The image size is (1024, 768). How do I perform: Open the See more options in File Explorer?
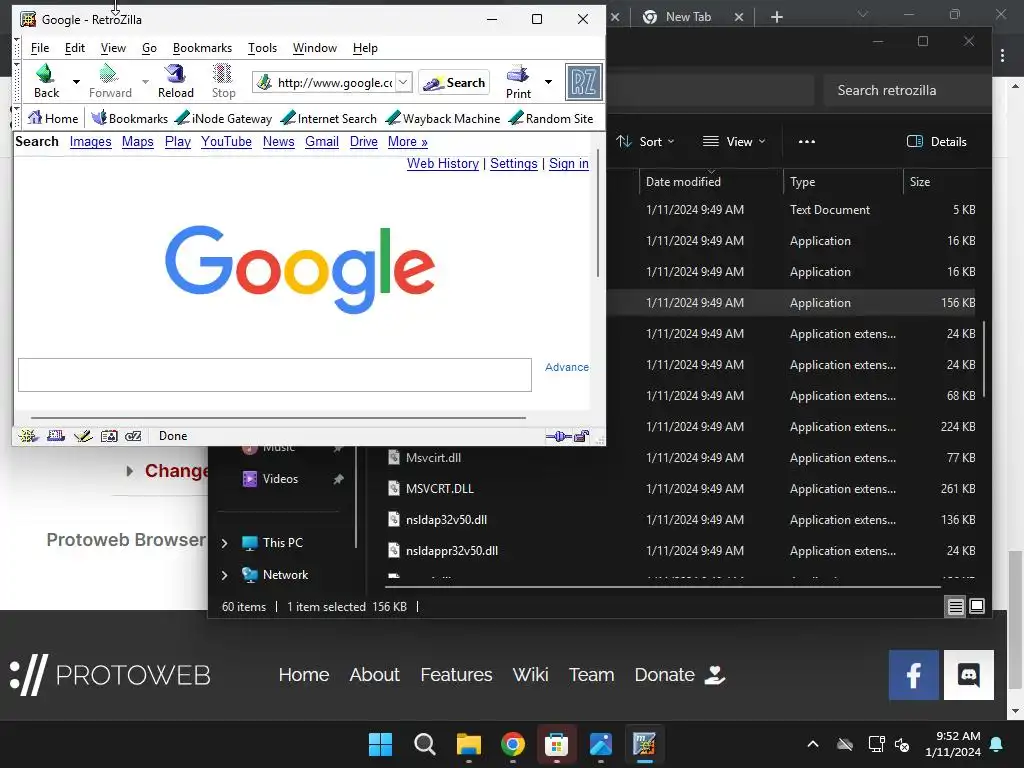(x=807, y=141)
